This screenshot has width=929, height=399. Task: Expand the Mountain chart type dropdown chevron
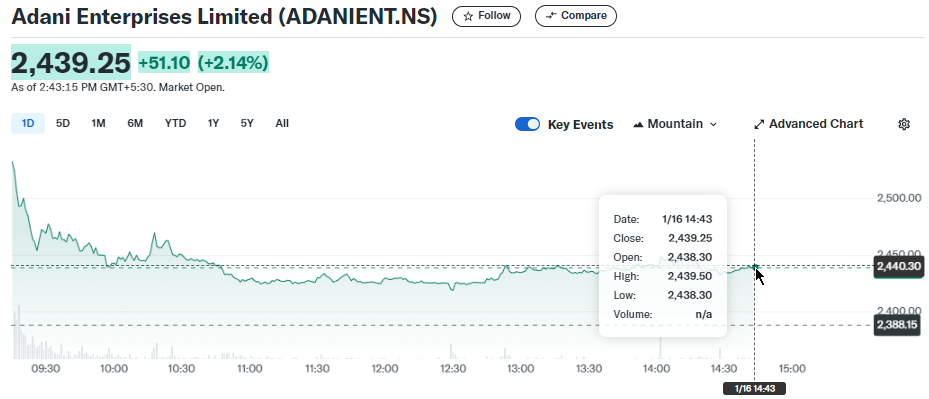pyautogui.click(x=713, y=125)
